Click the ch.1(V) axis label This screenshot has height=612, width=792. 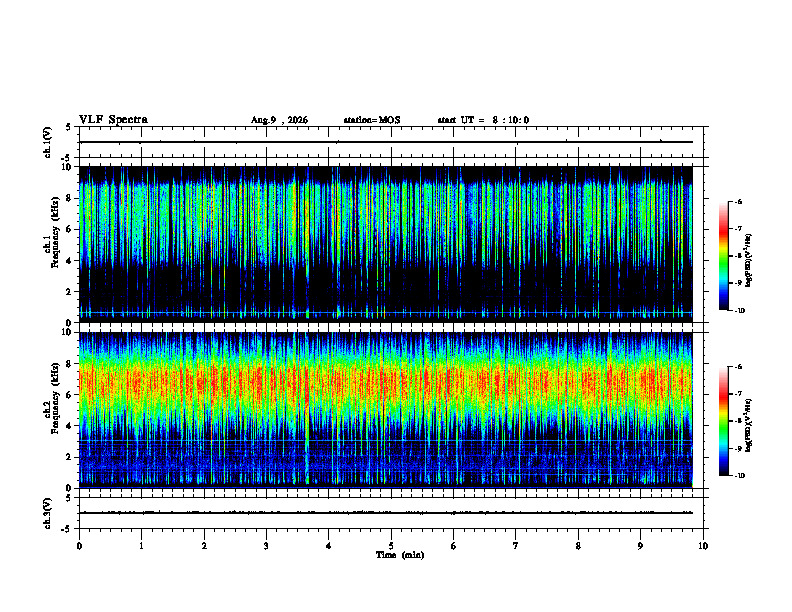pos(47,142)
